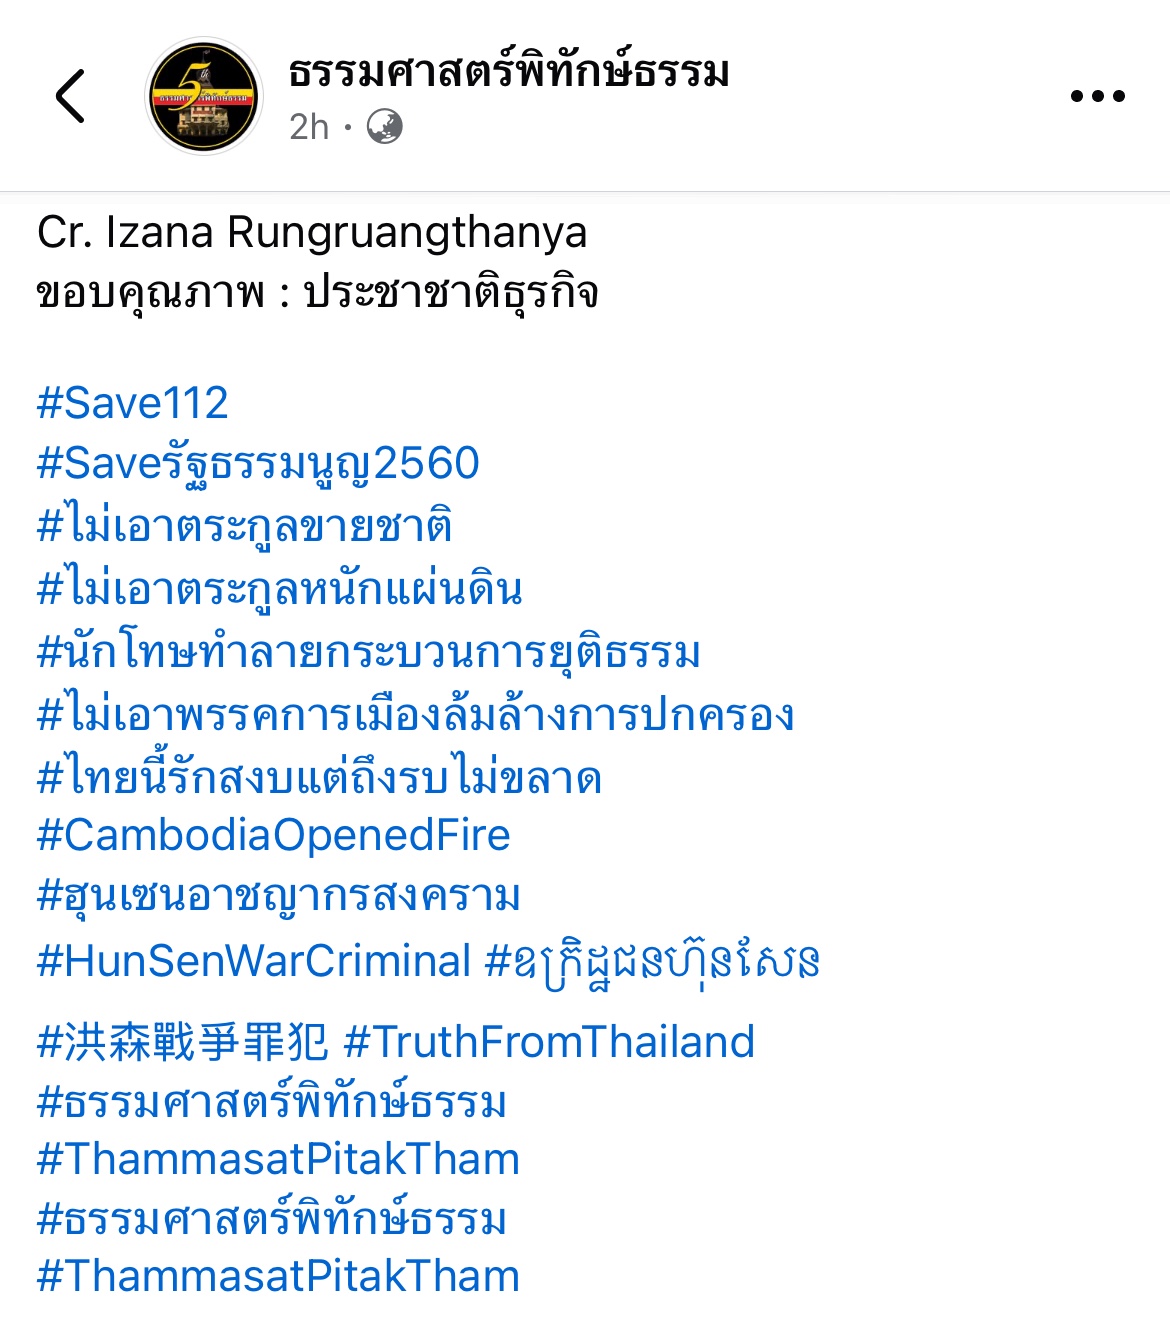The width and height of the screenshot is (1170, 1322).
Task: Open the last #ThammasatPitakTham hashtag
Action: (278, 1276)
